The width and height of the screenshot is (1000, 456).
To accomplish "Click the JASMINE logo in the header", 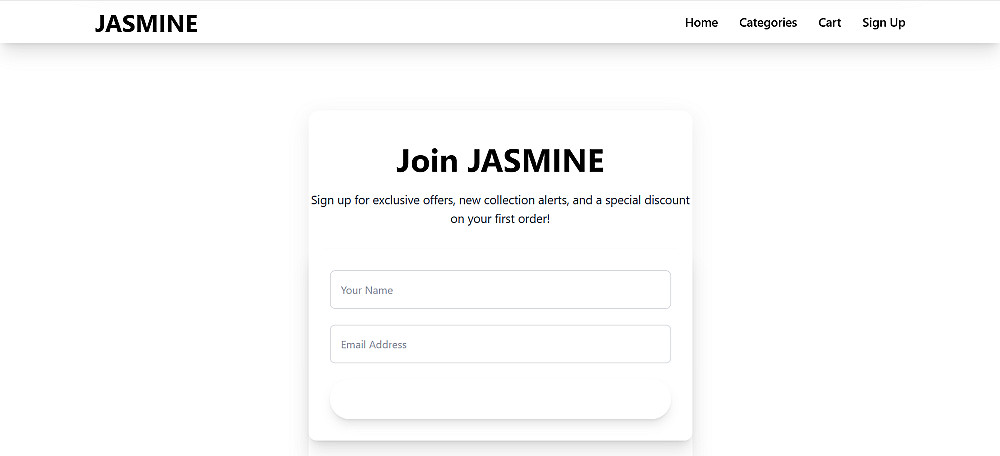I will point(146,23).
